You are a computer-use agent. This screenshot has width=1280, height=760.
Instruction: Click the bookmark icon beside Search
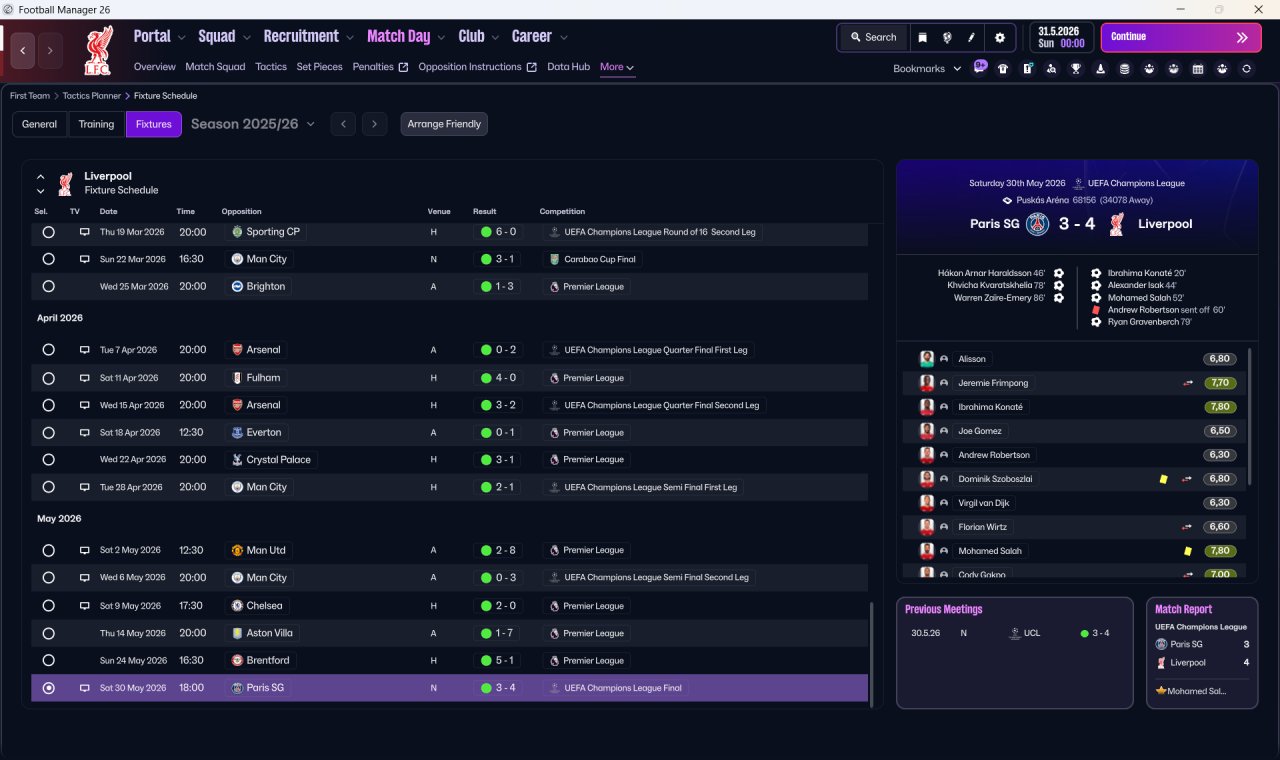coord(922,37)
